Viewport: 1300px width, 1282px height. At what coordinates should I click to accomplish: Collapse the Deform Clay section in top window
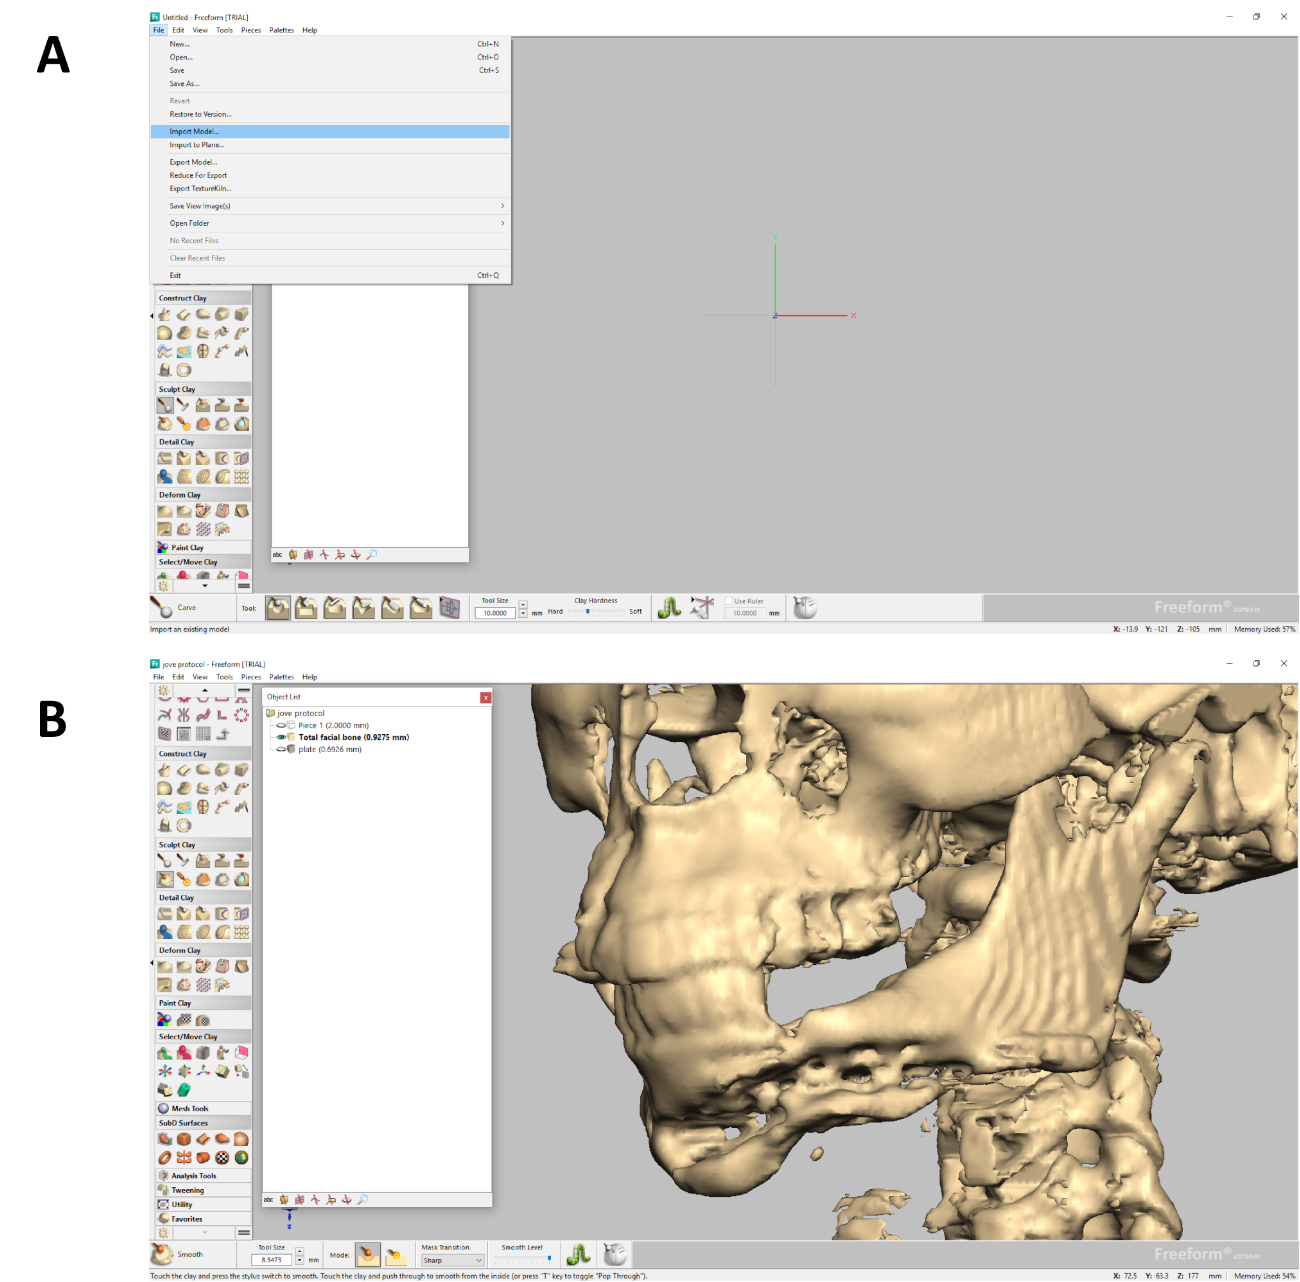point(203,495)
